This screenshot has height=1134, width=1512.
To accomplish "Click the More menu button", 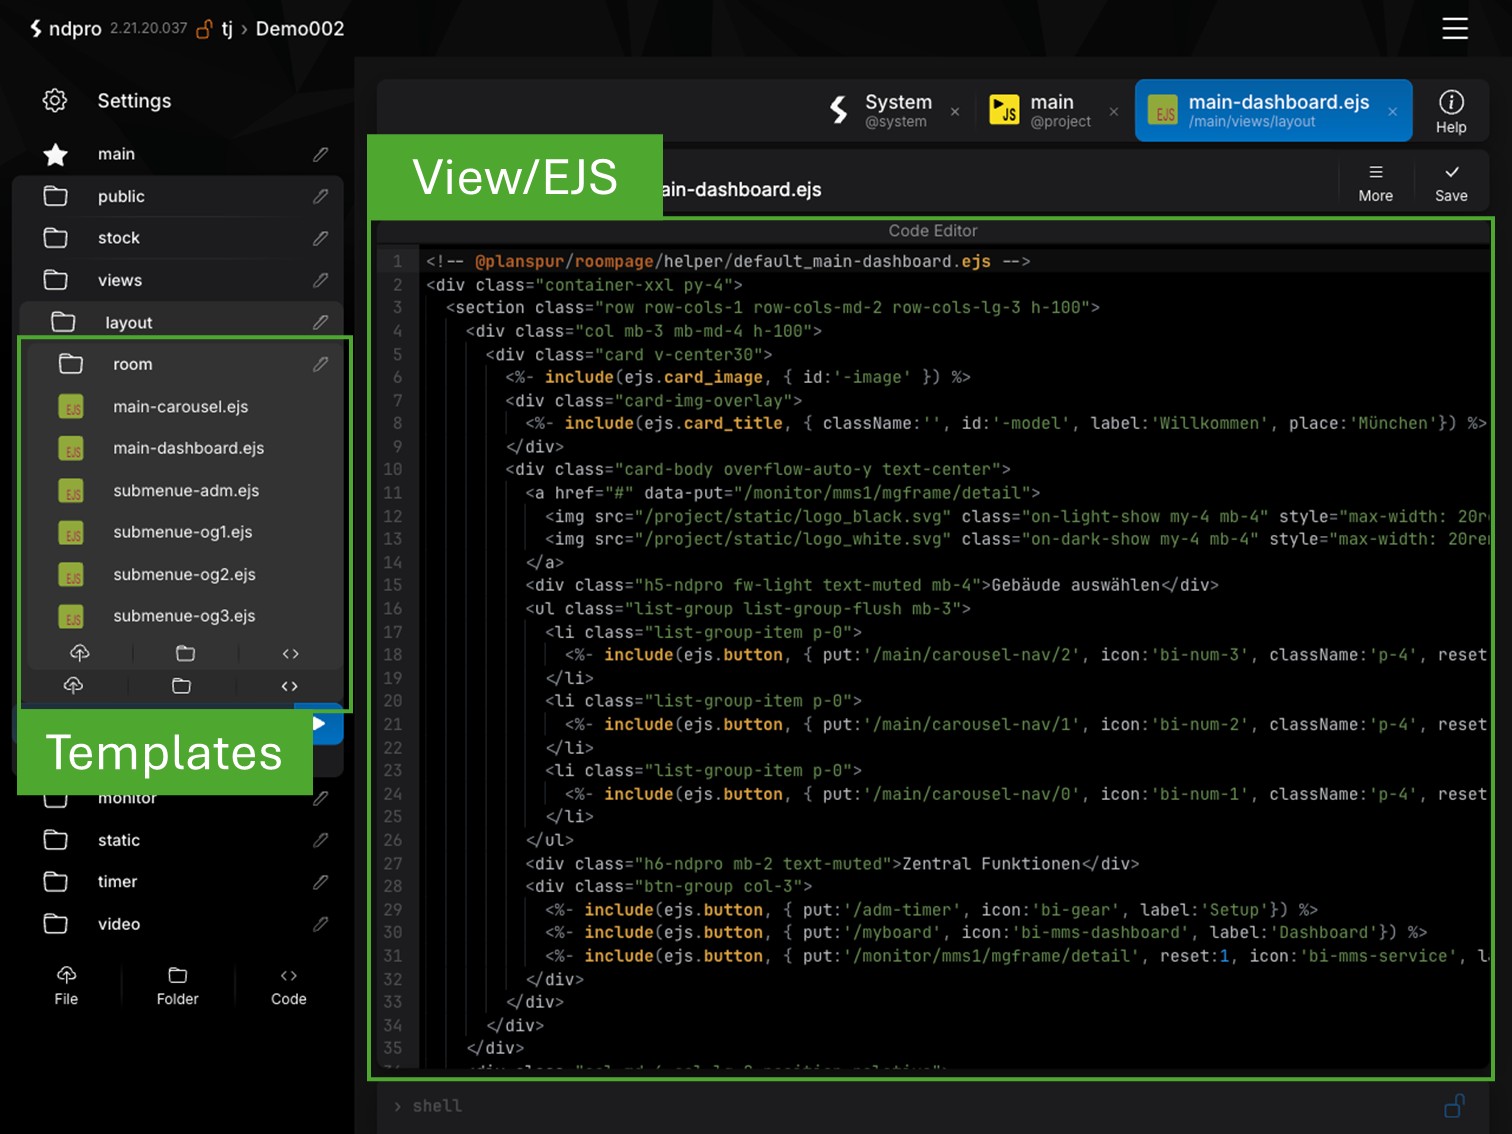I will pos(1375,184).
